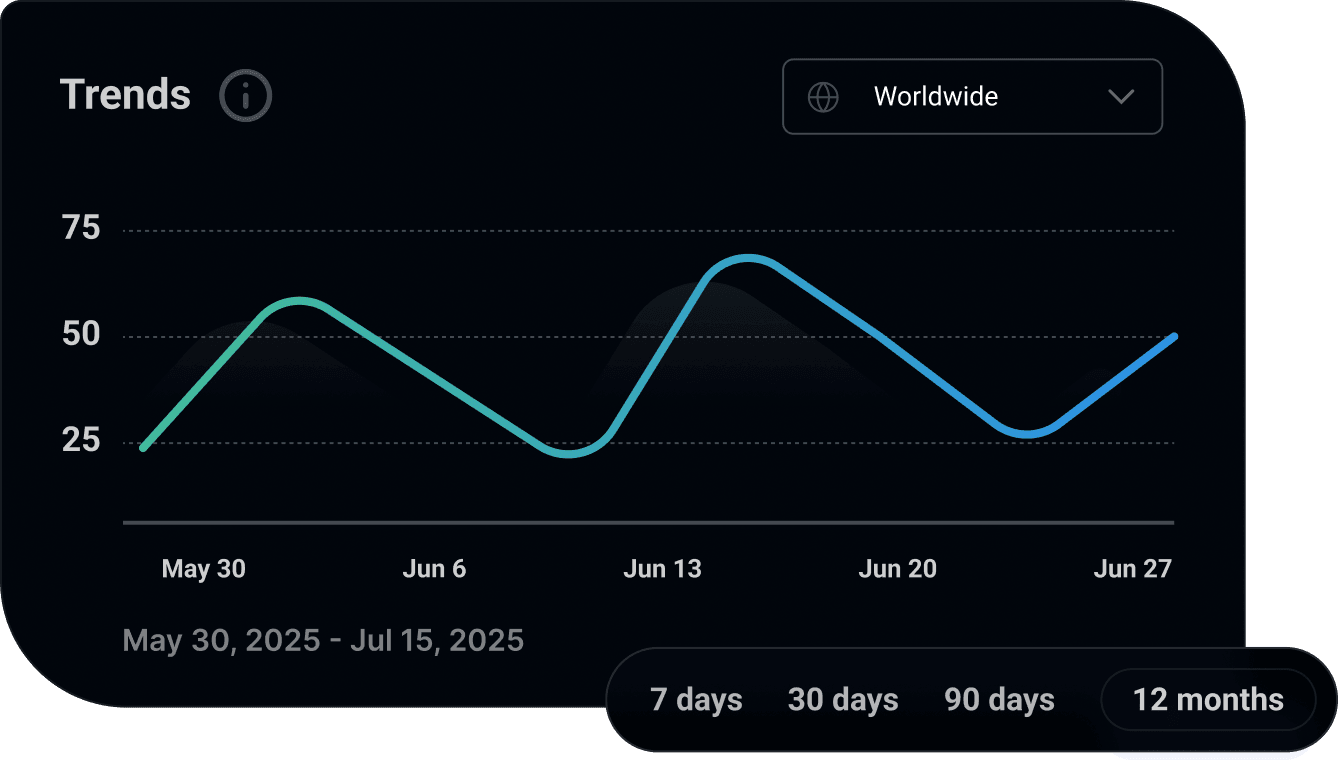Click the Worldwide label text
This screenshot has height=761, width=1339.
935,97
